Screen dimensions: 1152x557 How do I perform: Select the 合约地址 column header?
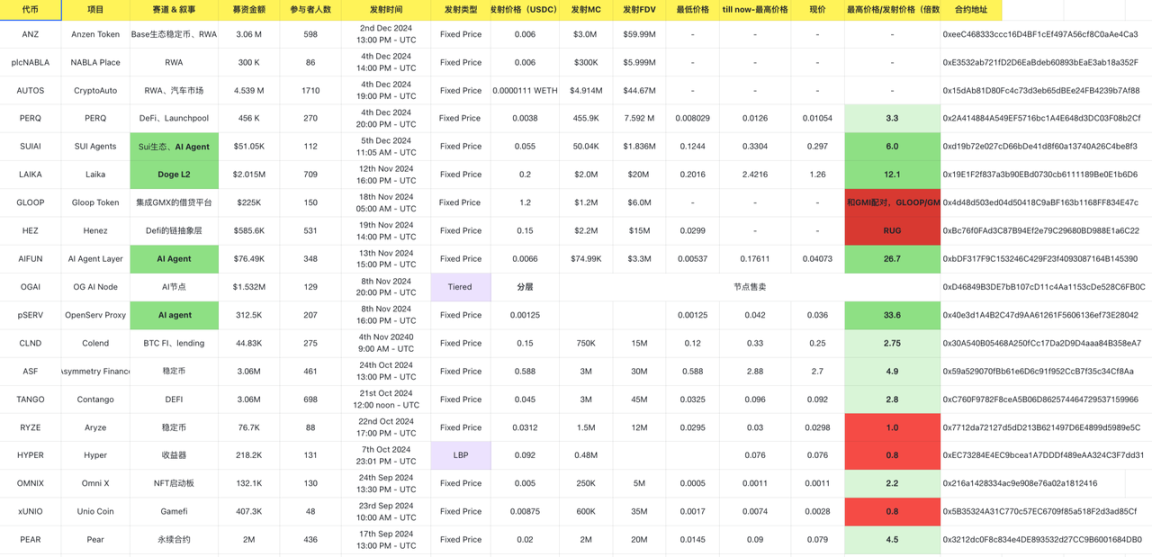[x=970, y=9]
